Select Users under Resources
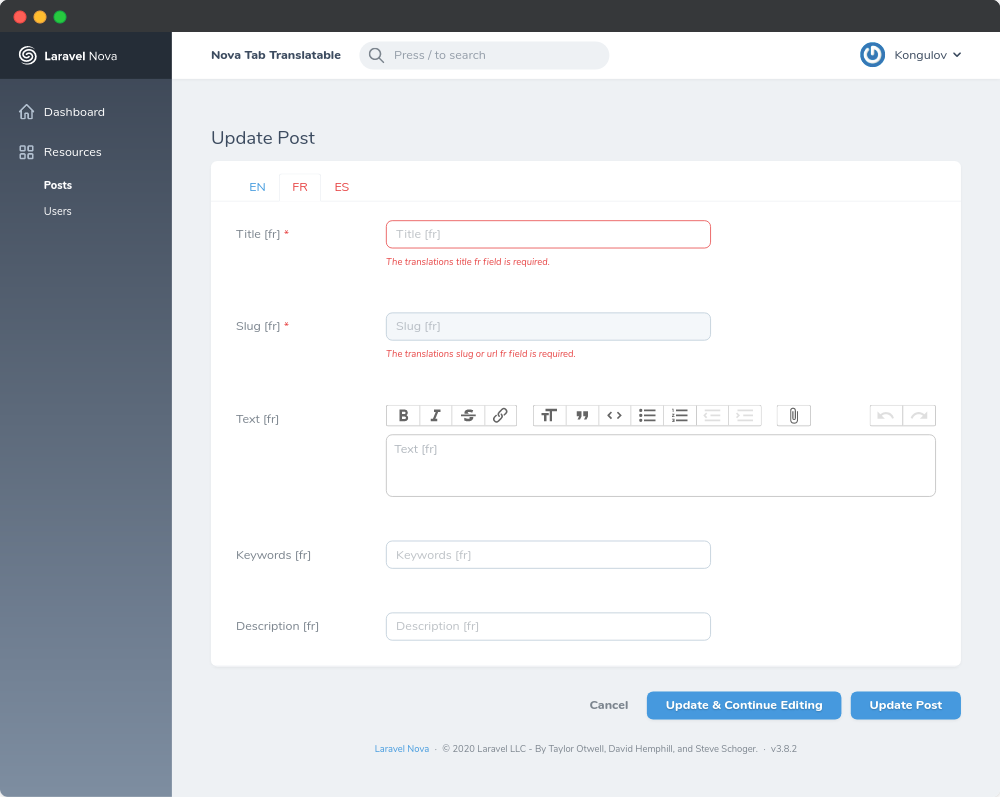Image resolution: width=1000 pixels, height=797 pixels. pyautogui.click(x=57, y=211)
